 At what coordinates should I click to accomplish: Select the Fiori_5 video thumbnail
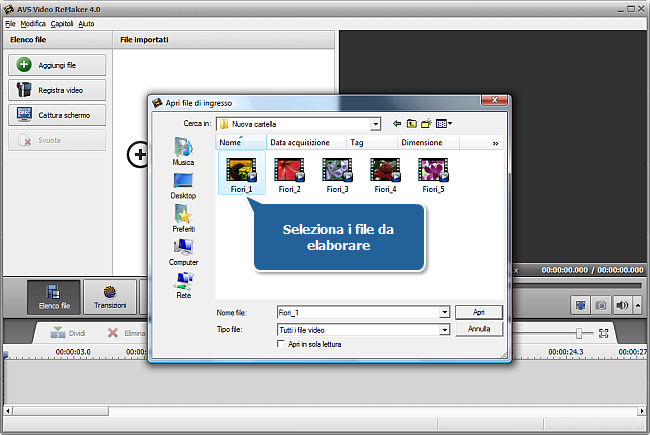433,175
